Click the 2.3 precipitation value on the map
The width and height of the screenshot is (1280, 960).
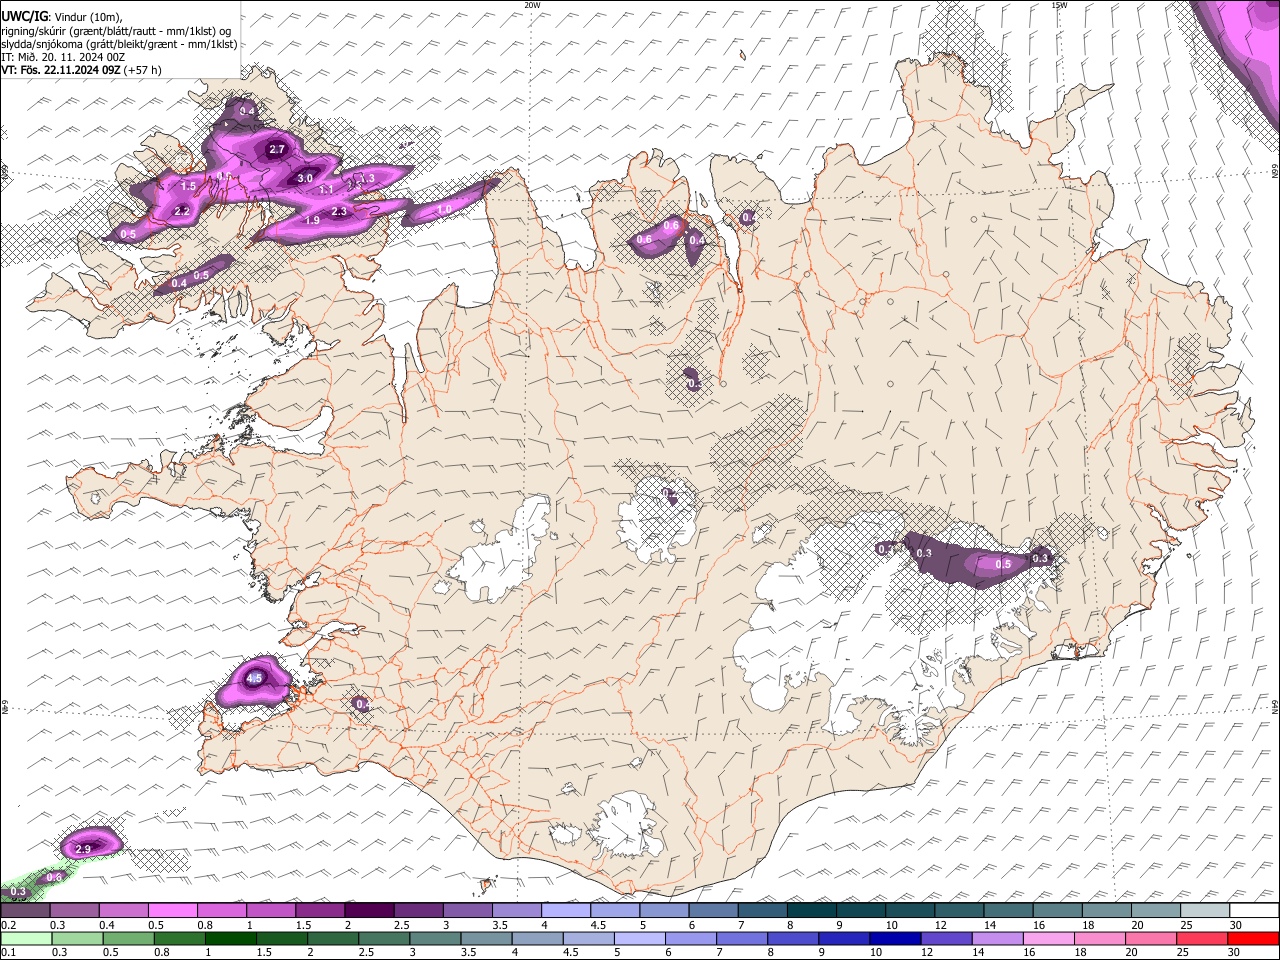[339, 211]
